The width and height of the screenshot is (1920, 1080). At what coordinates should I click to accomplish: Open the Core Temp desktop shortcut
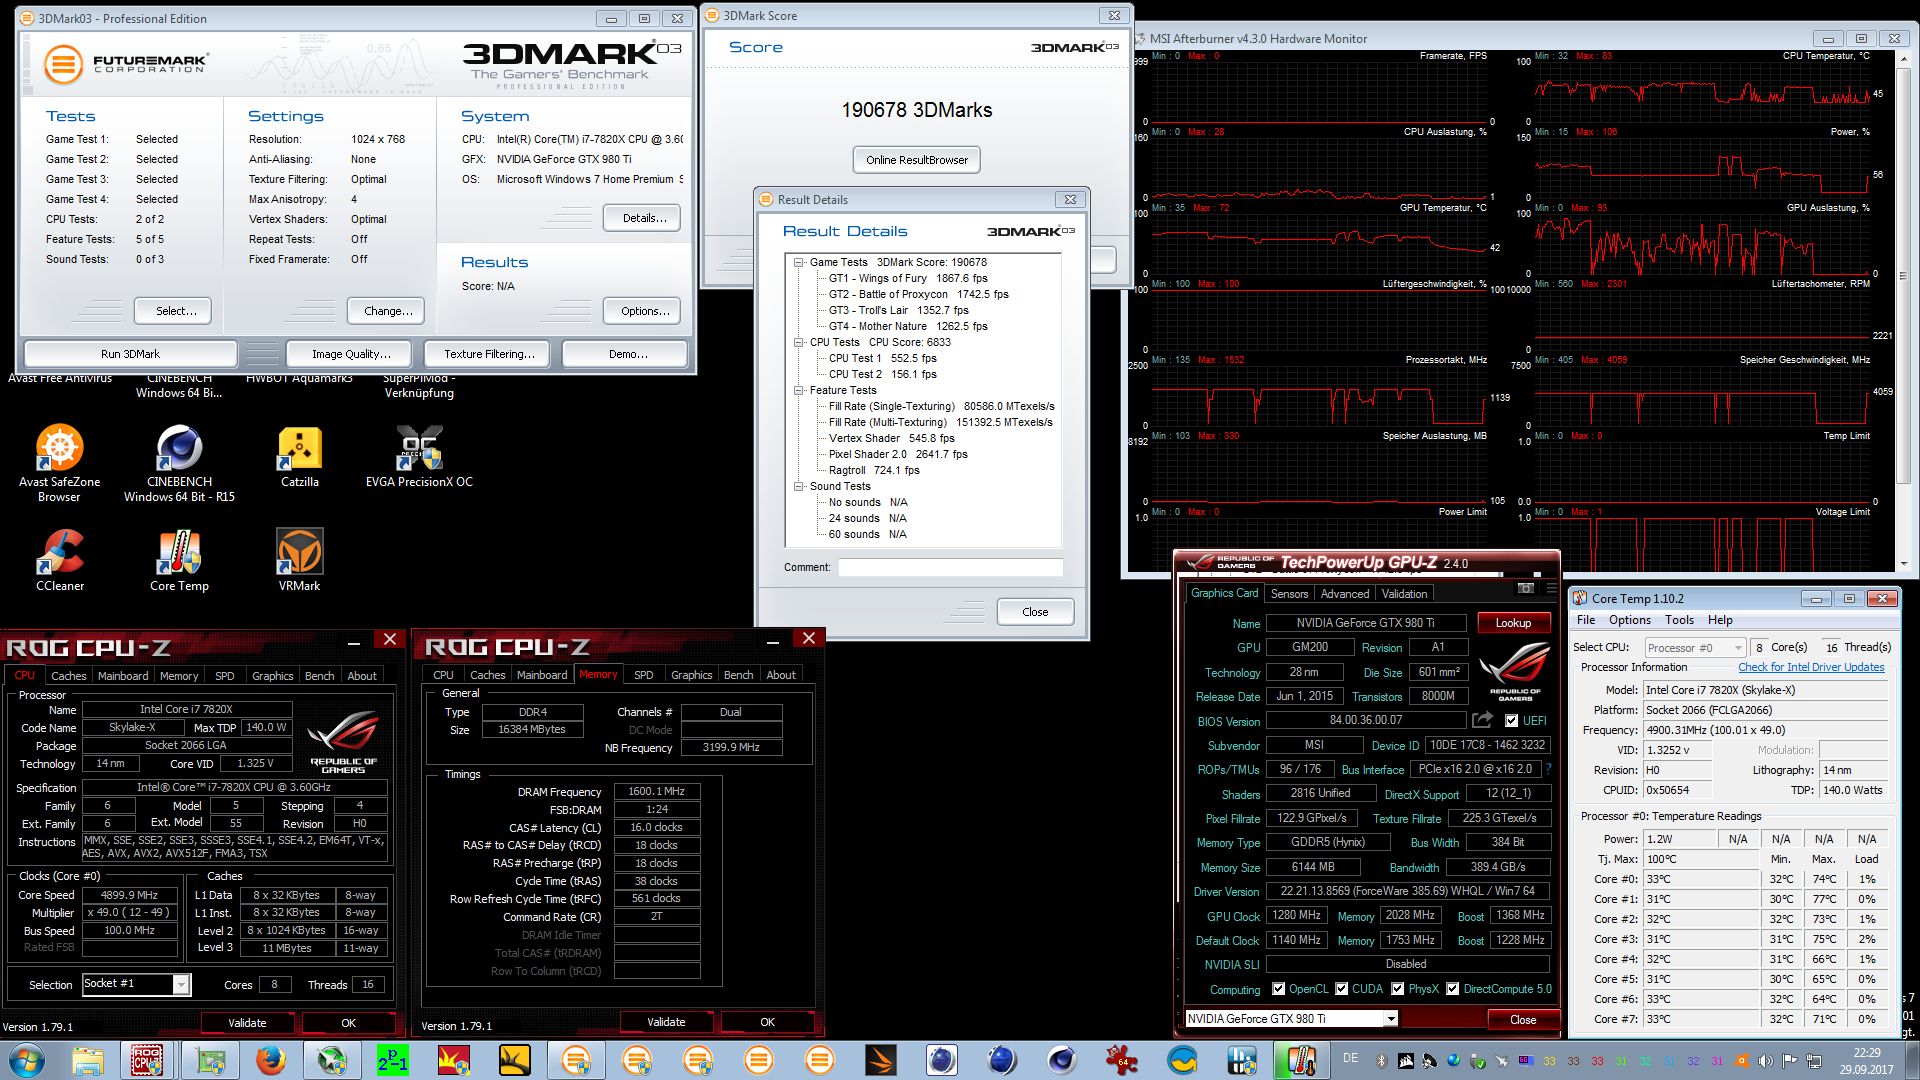(x=179, y=560)
